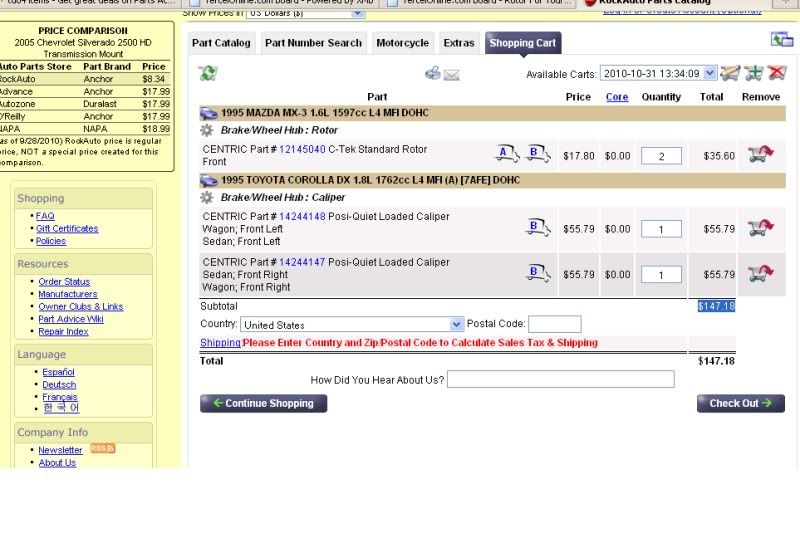Click the Shipping link
Viewport: 800px width, 548px height.
(220, 343)
